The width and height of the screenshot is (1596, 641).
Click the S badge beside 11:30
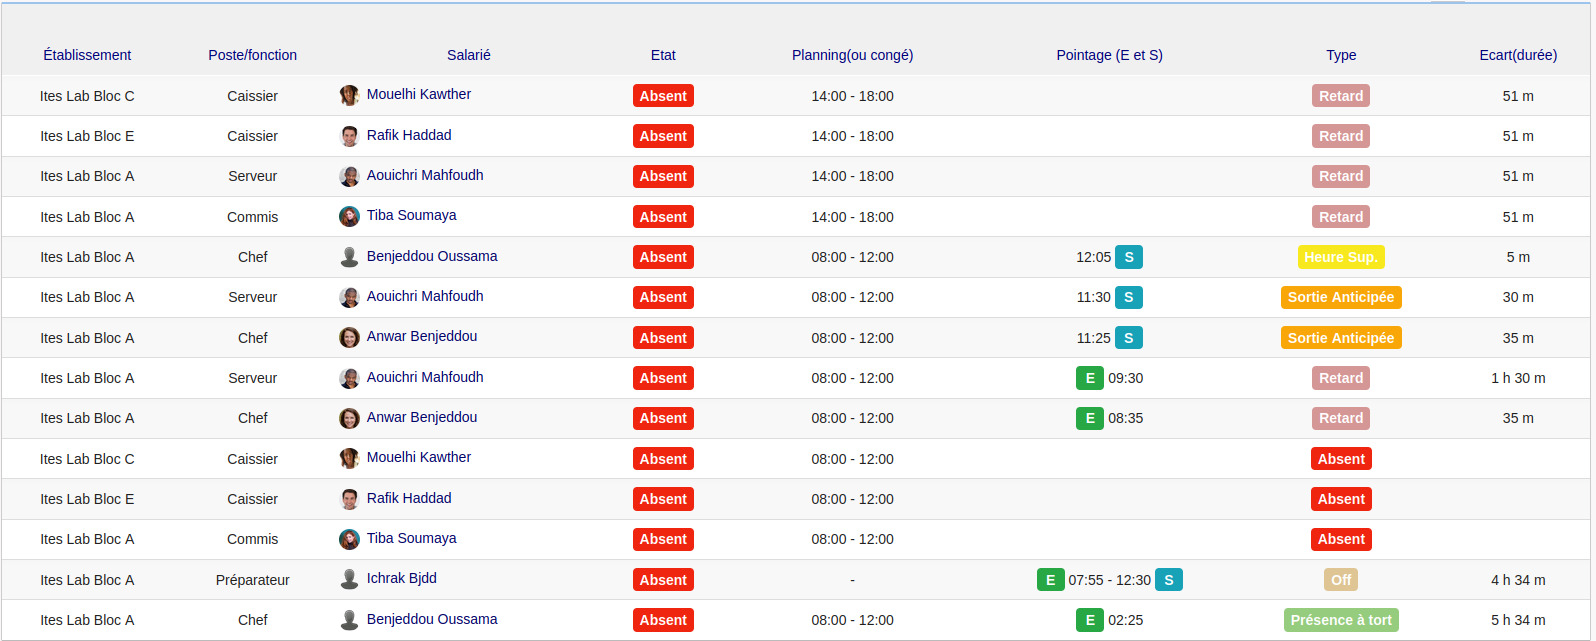[1129, 297]
